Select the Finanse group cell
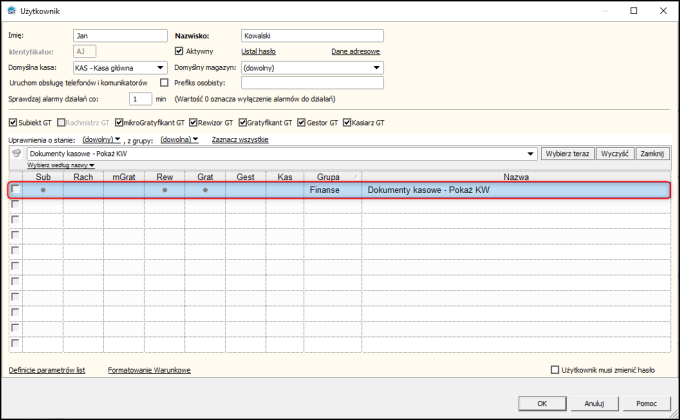 [x=333, y=190]
